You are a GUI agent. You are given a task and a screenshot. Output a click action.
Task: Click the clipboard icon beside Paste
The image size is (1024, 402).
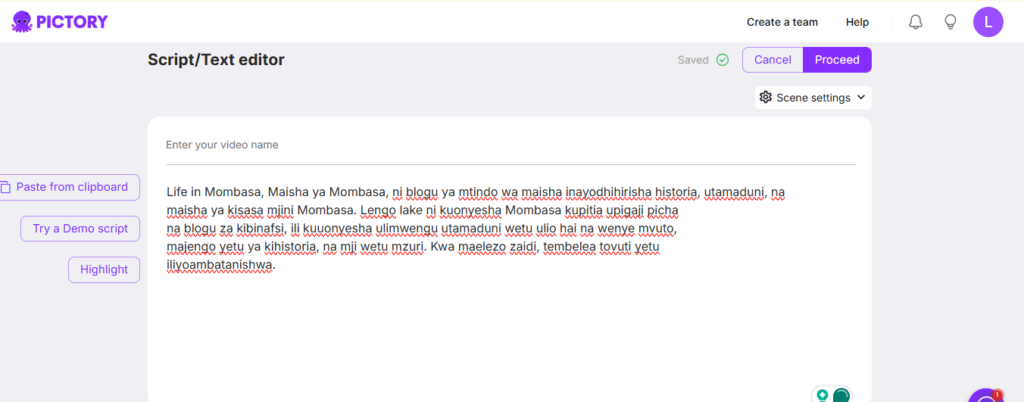tap(5, 187)
